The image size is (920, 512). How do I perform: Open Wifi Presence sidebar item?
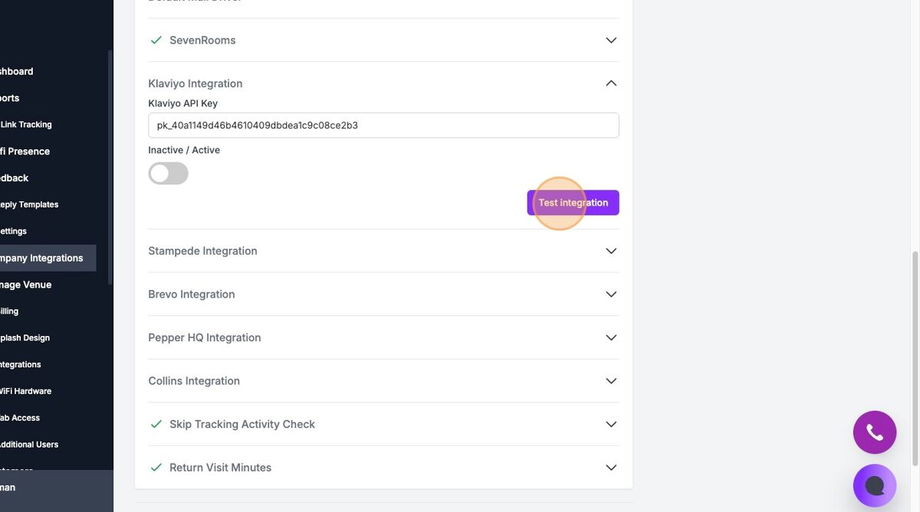point(24,151)
